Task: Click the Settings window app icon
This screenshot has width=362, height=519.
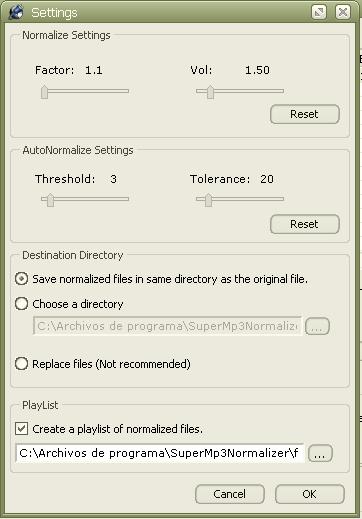Action: (15, 12)
